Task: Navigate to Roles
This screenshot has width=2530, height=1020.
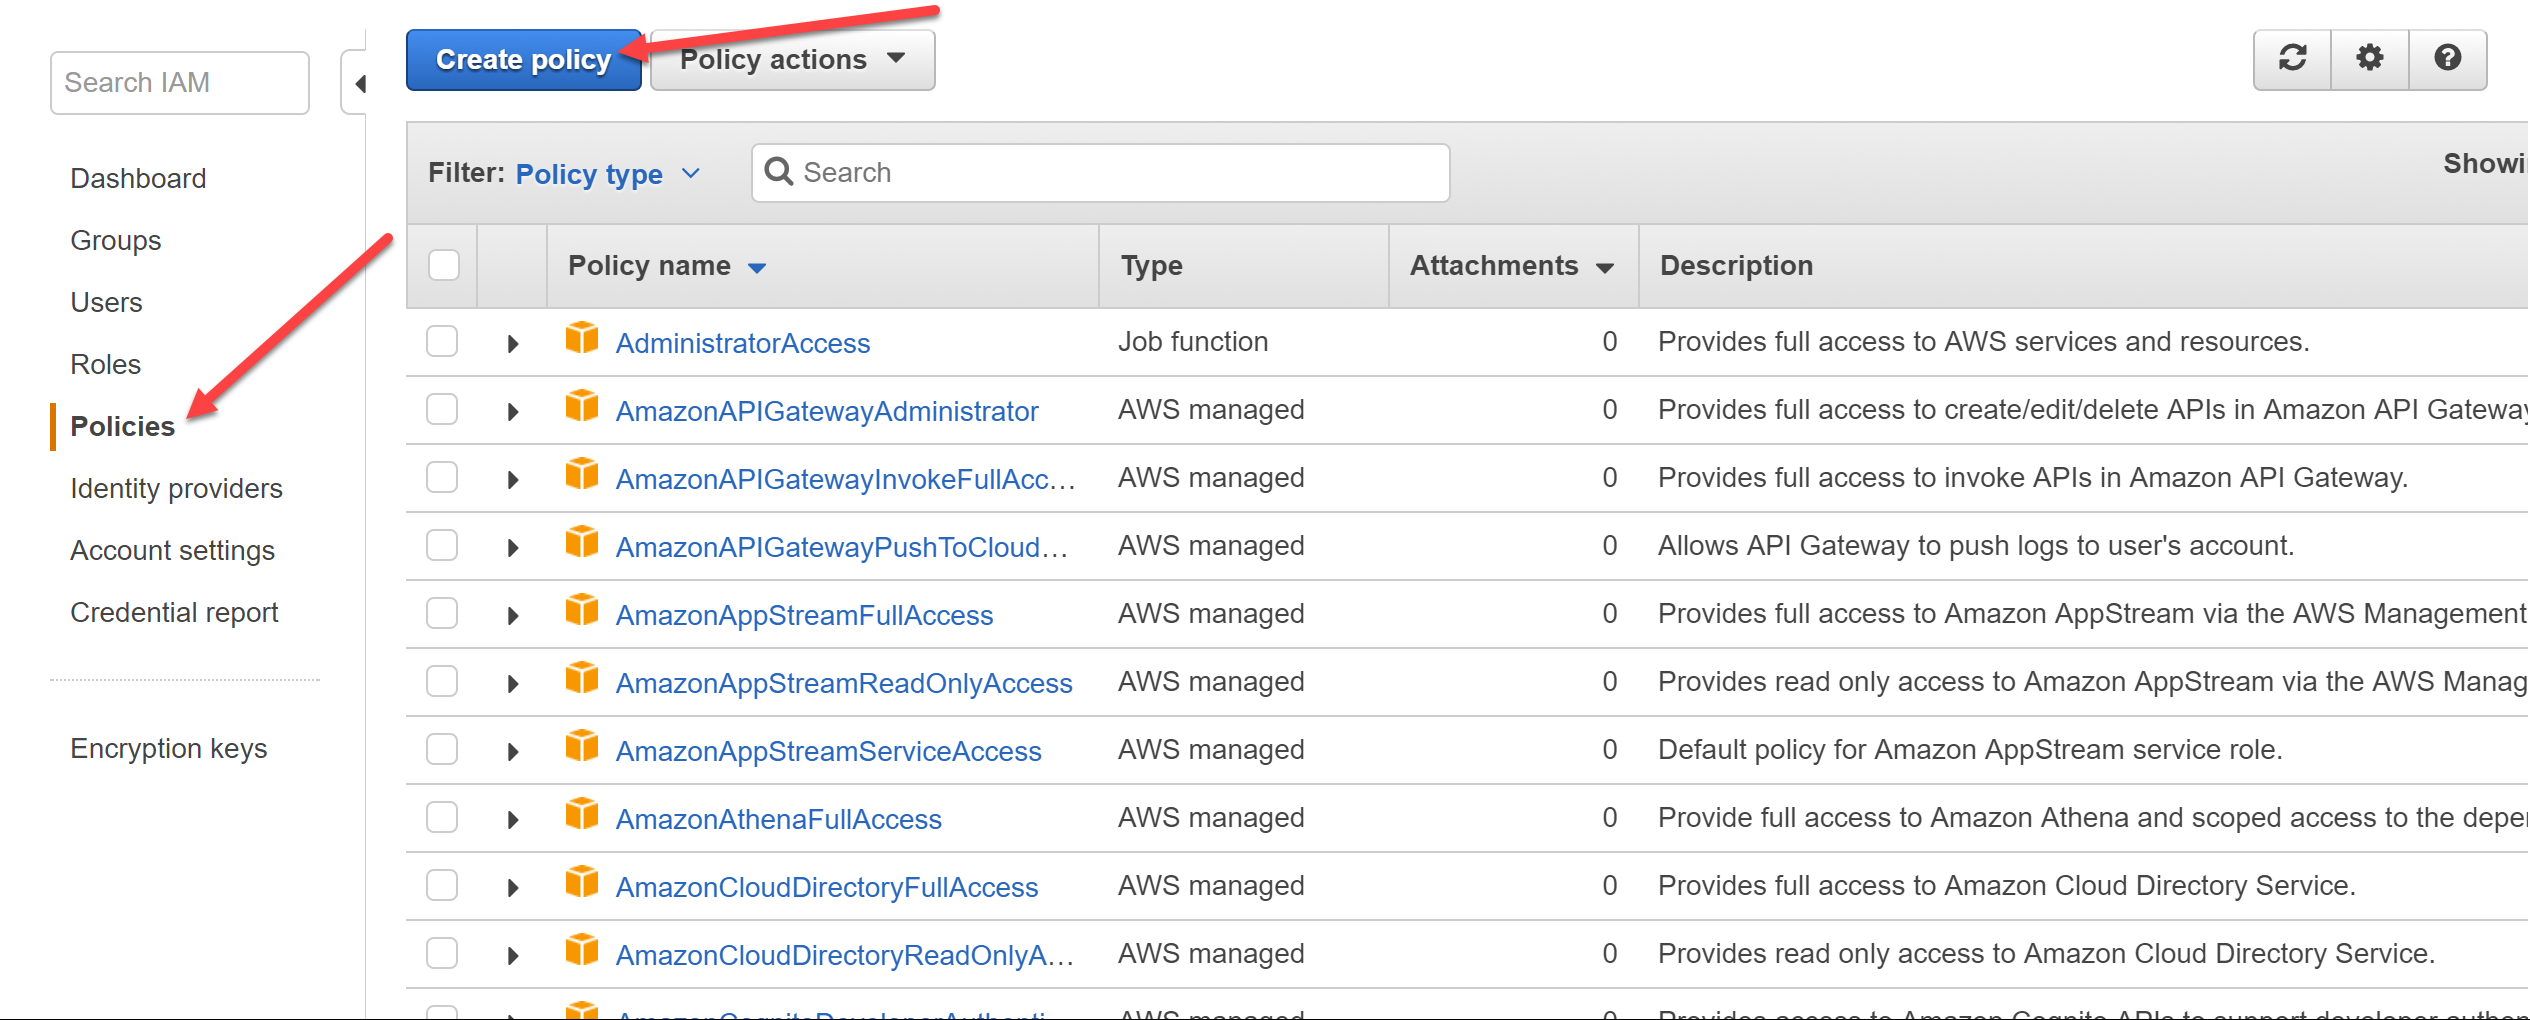Action: [105, 364]
